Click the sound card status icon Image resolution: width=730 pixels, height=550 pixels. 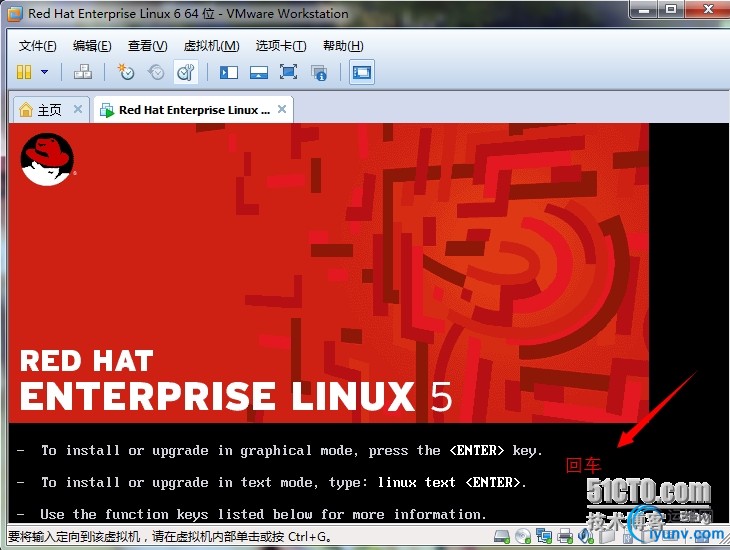(x=585, y=536)
